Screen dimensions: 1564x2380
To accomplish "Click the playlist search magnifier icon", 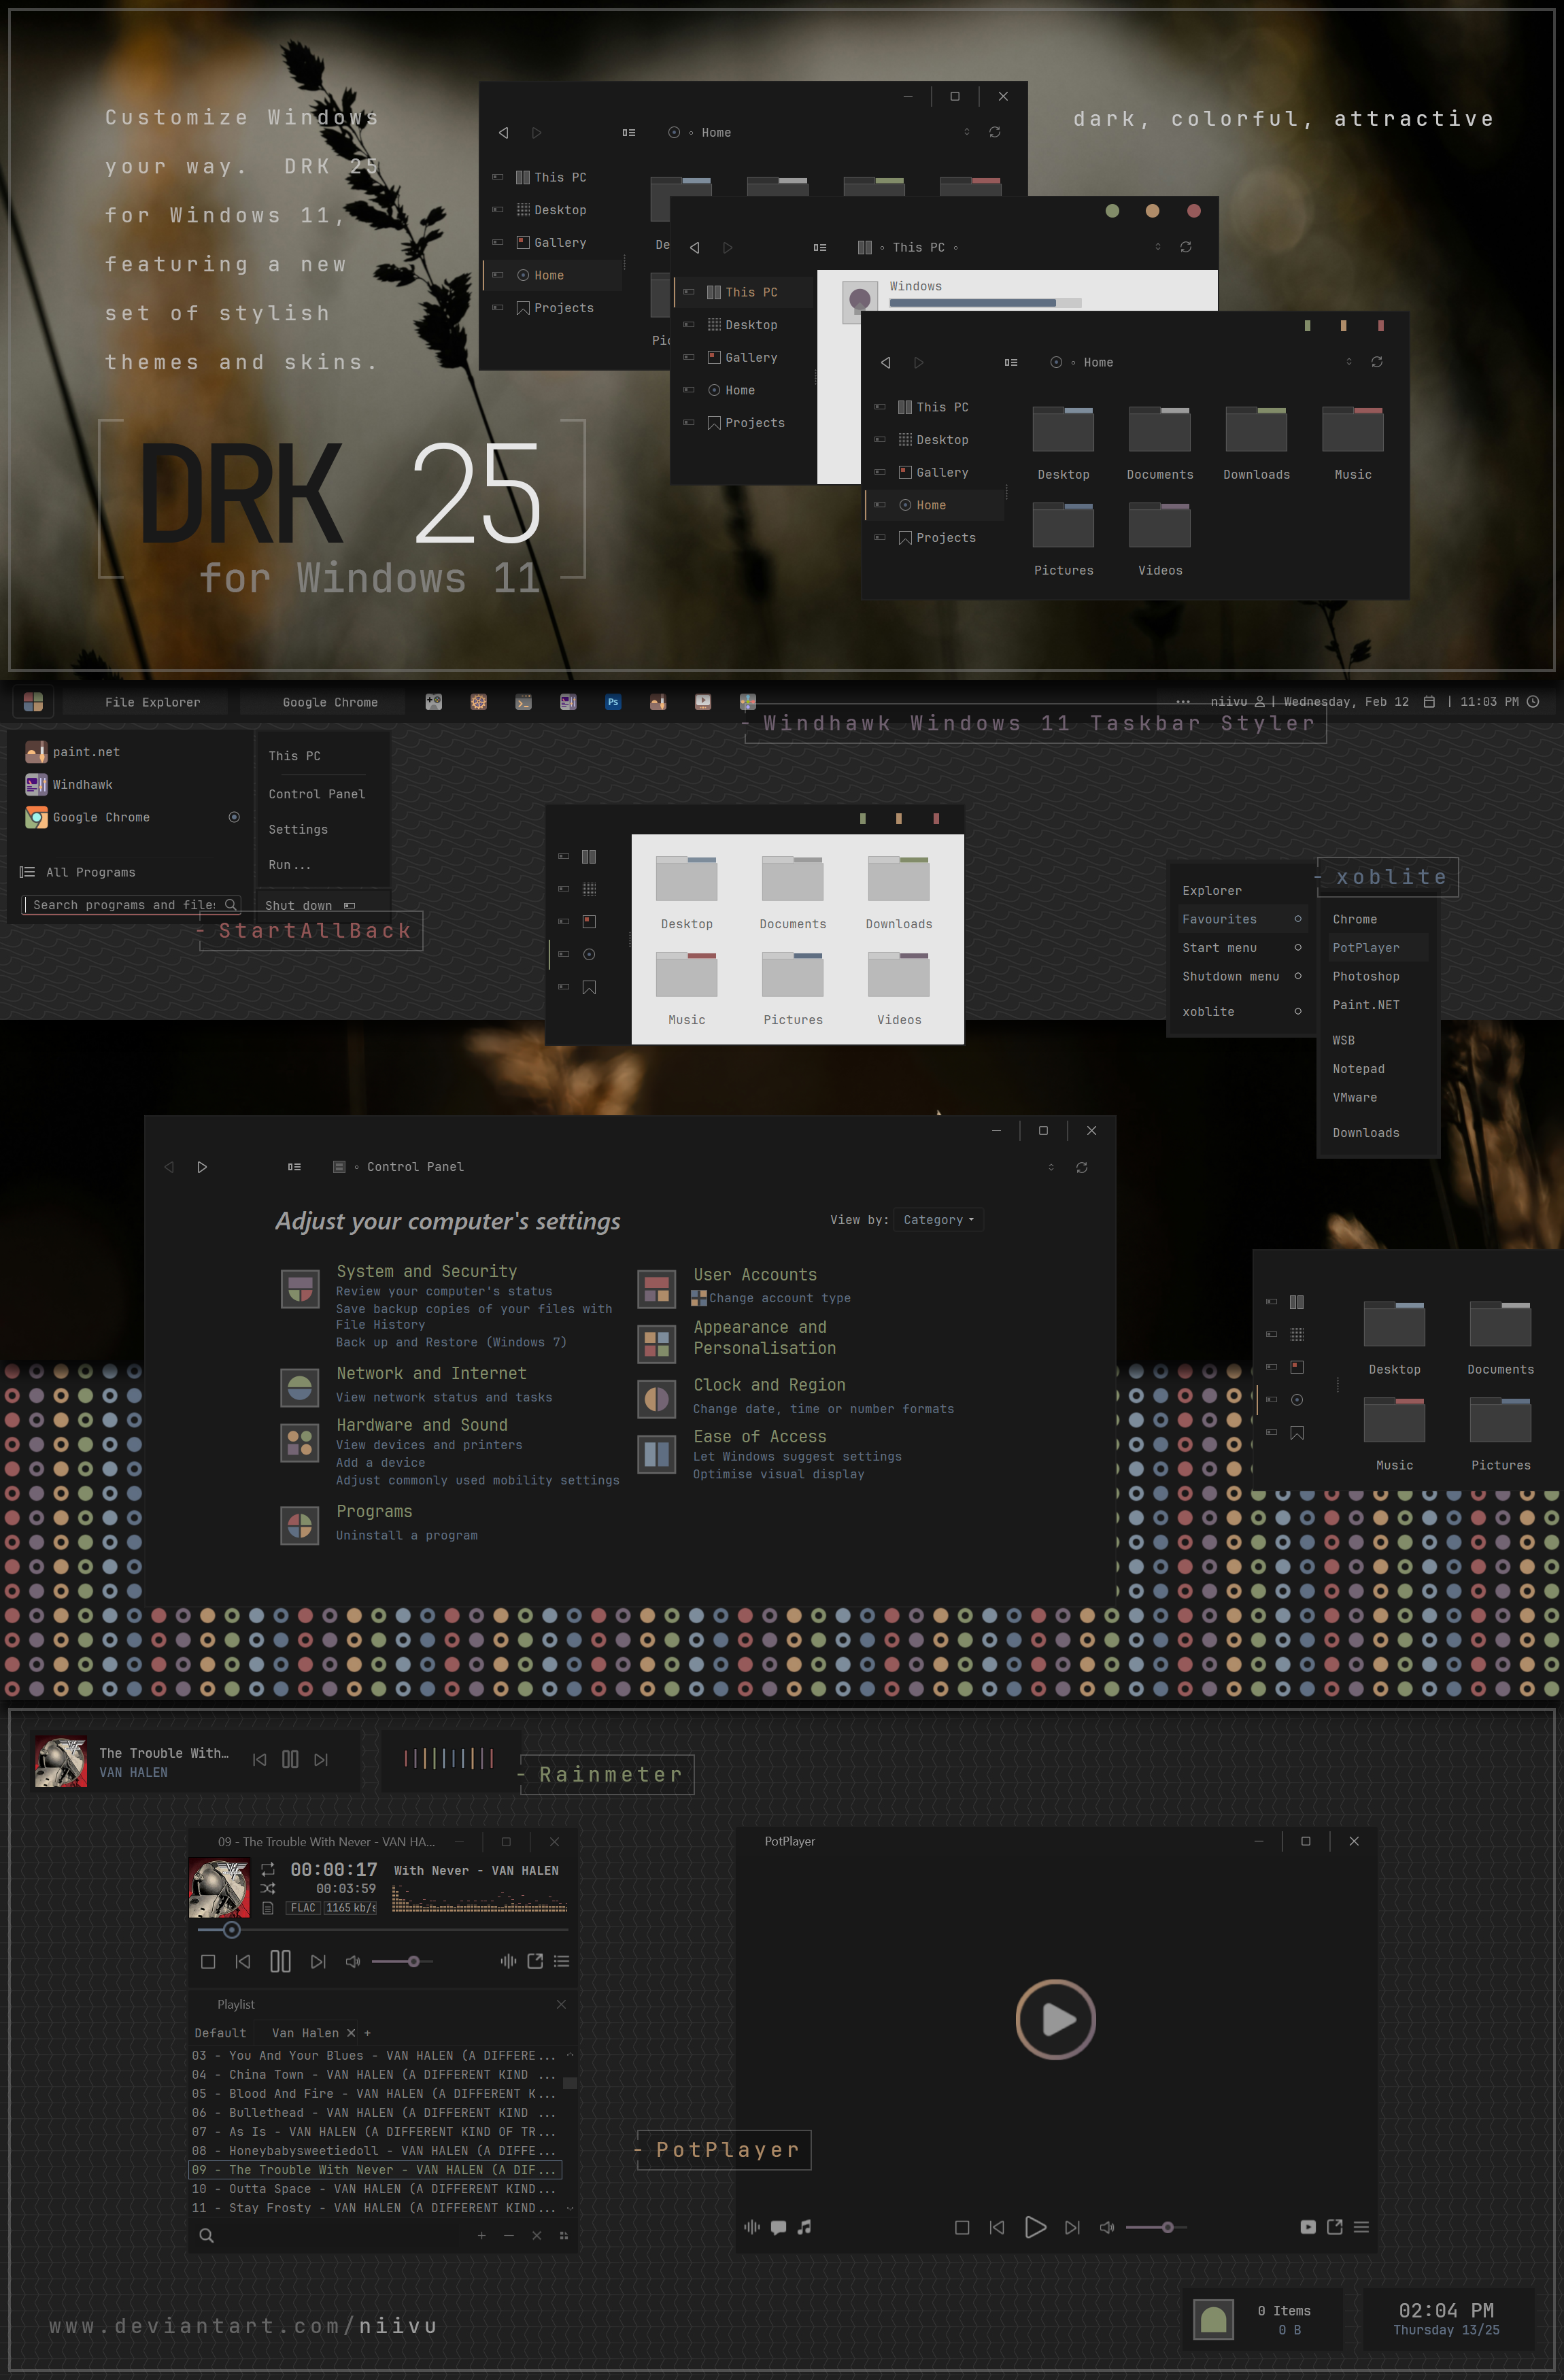I will pyautogui.click(x=206, y=2235).
